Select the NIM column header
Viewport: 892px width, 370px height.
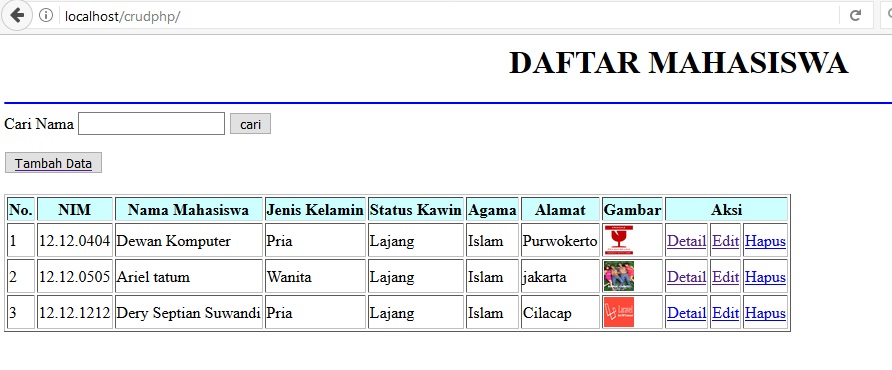pos(75,209)
